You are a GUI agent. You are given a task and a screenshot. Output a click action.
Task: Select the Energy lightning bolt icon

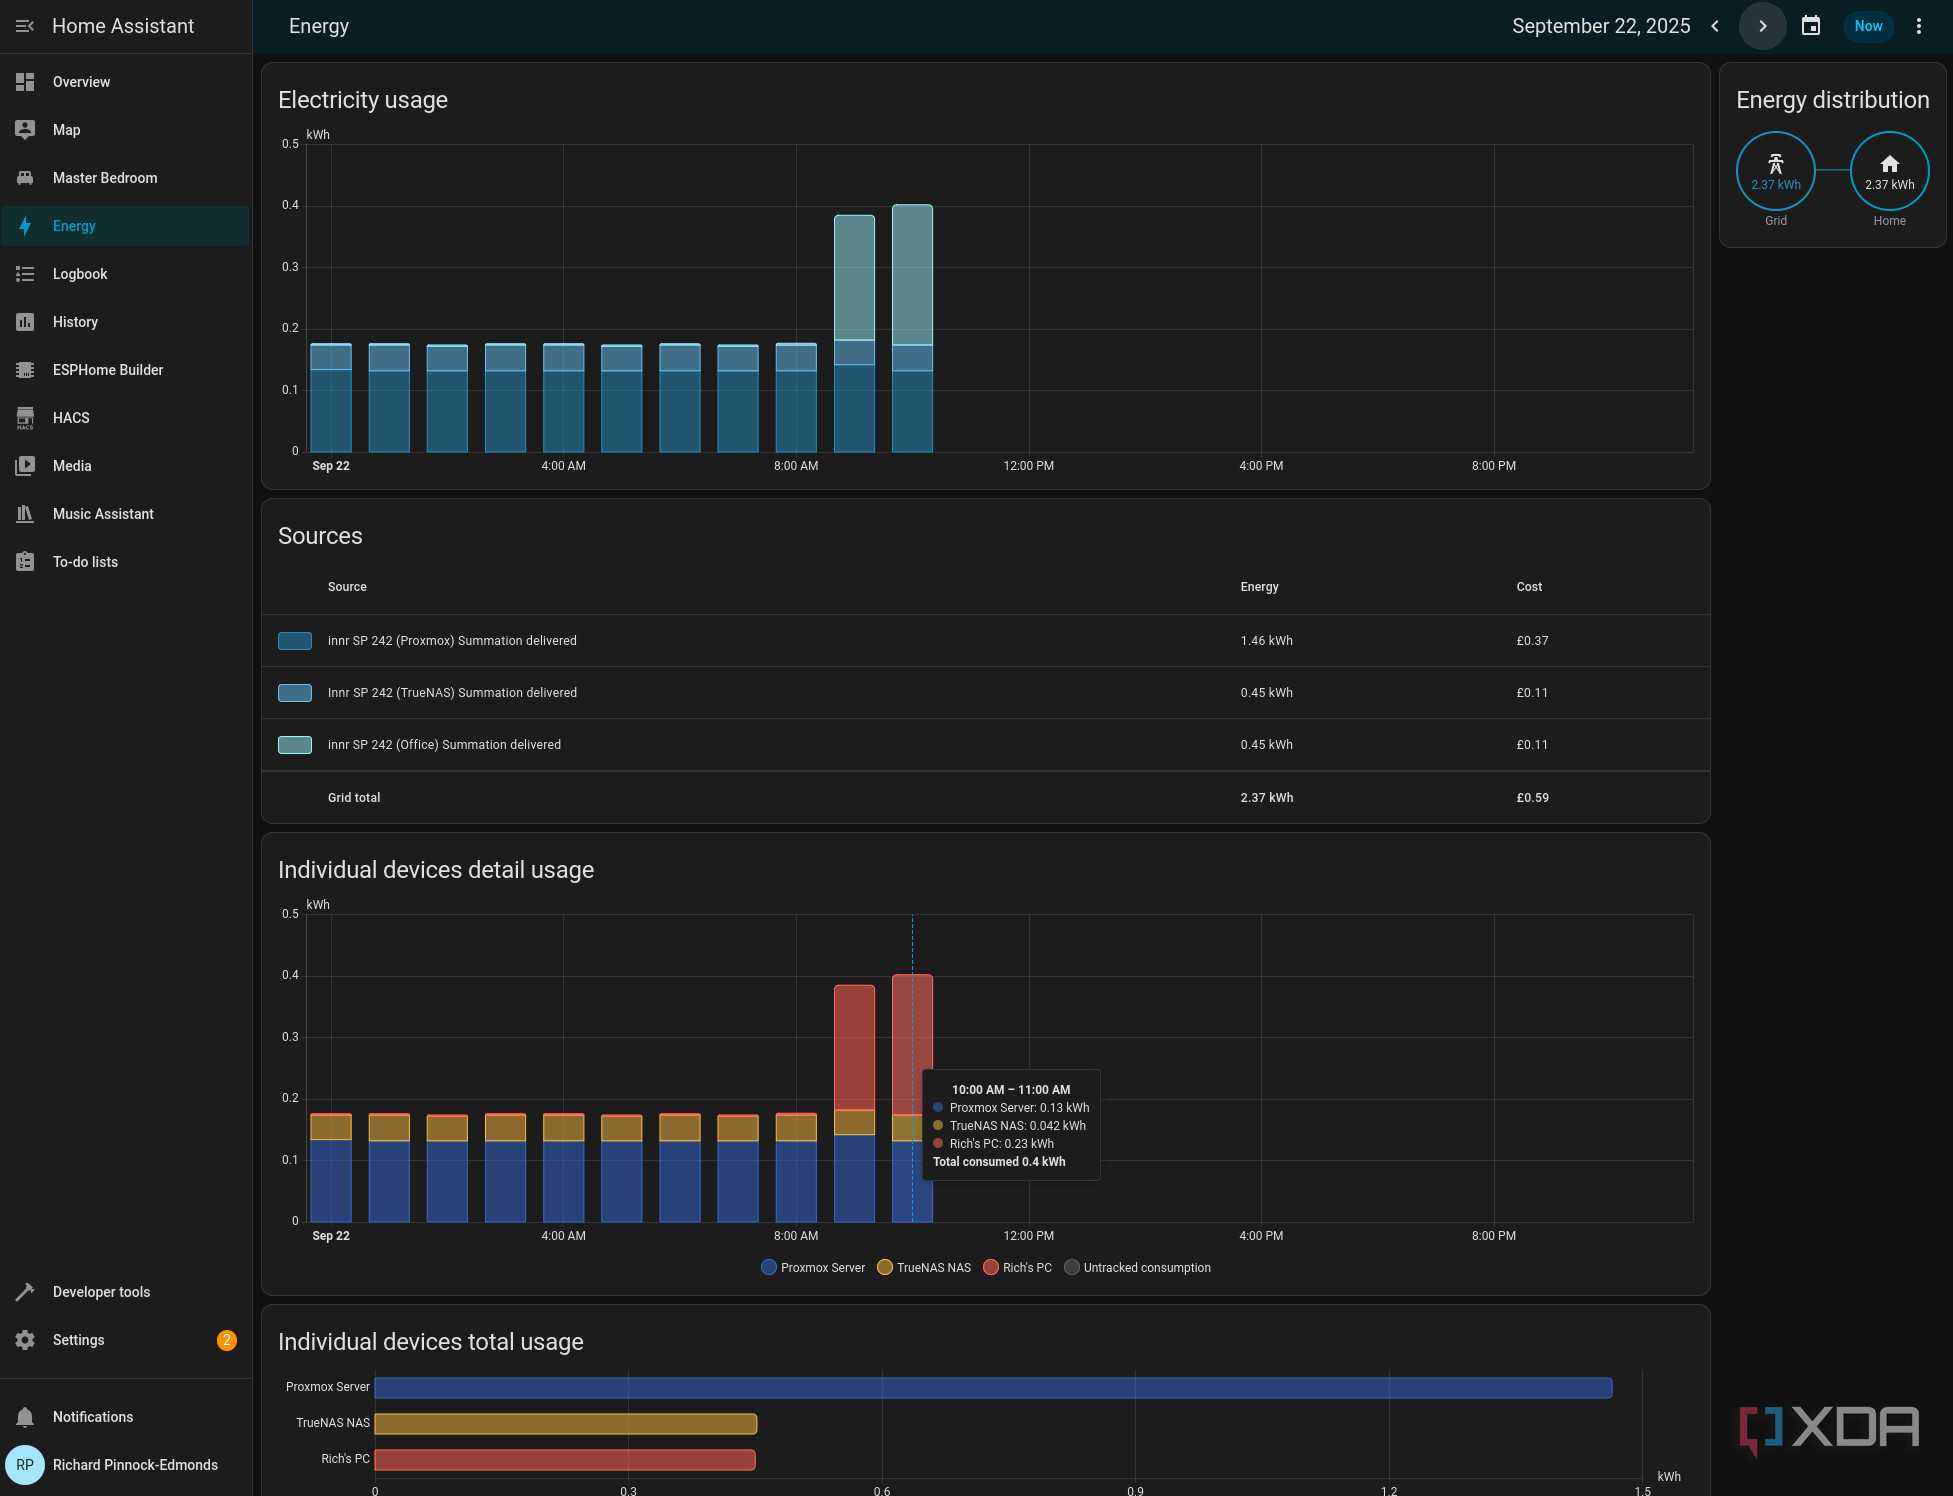pyautogui.click(x=25, y=226)
